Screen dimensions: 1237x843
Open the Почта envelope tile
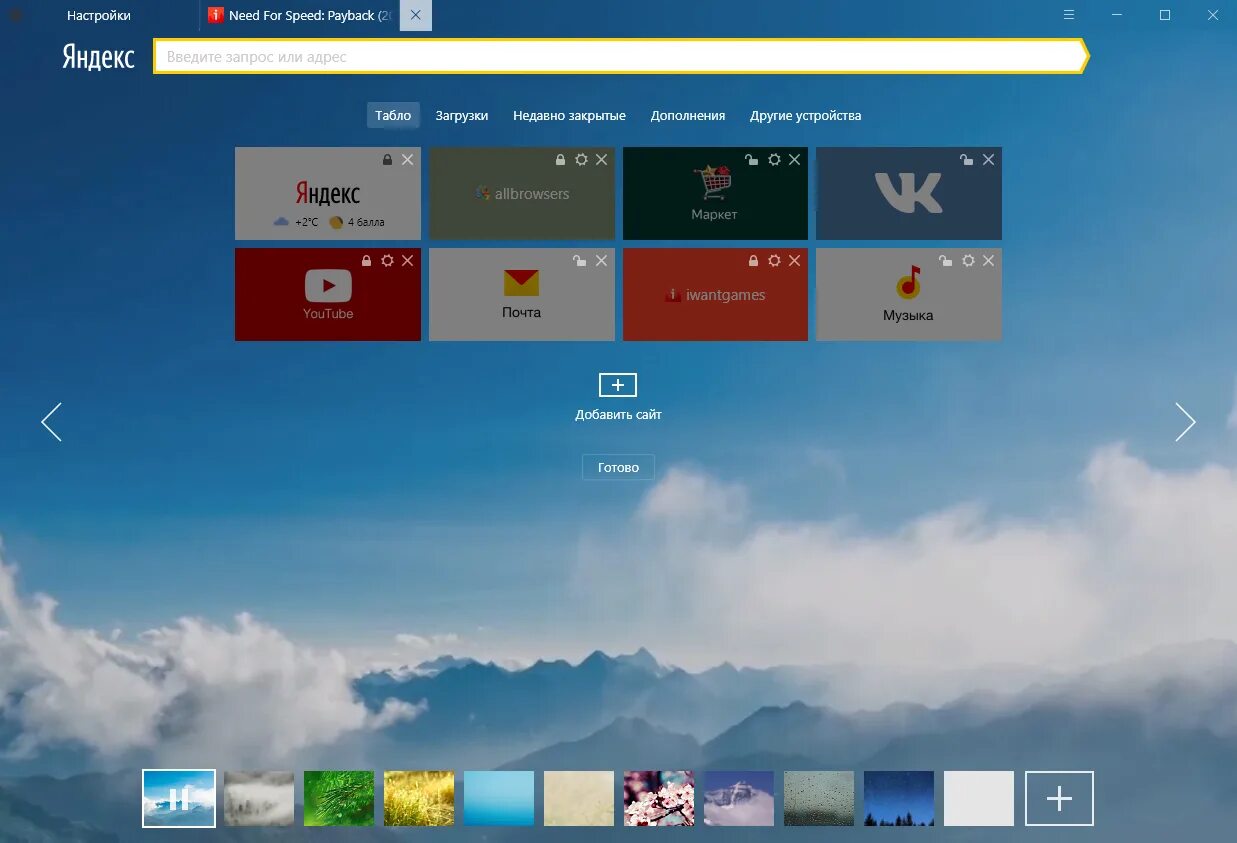pyautogui.click(x=522, y=294)
